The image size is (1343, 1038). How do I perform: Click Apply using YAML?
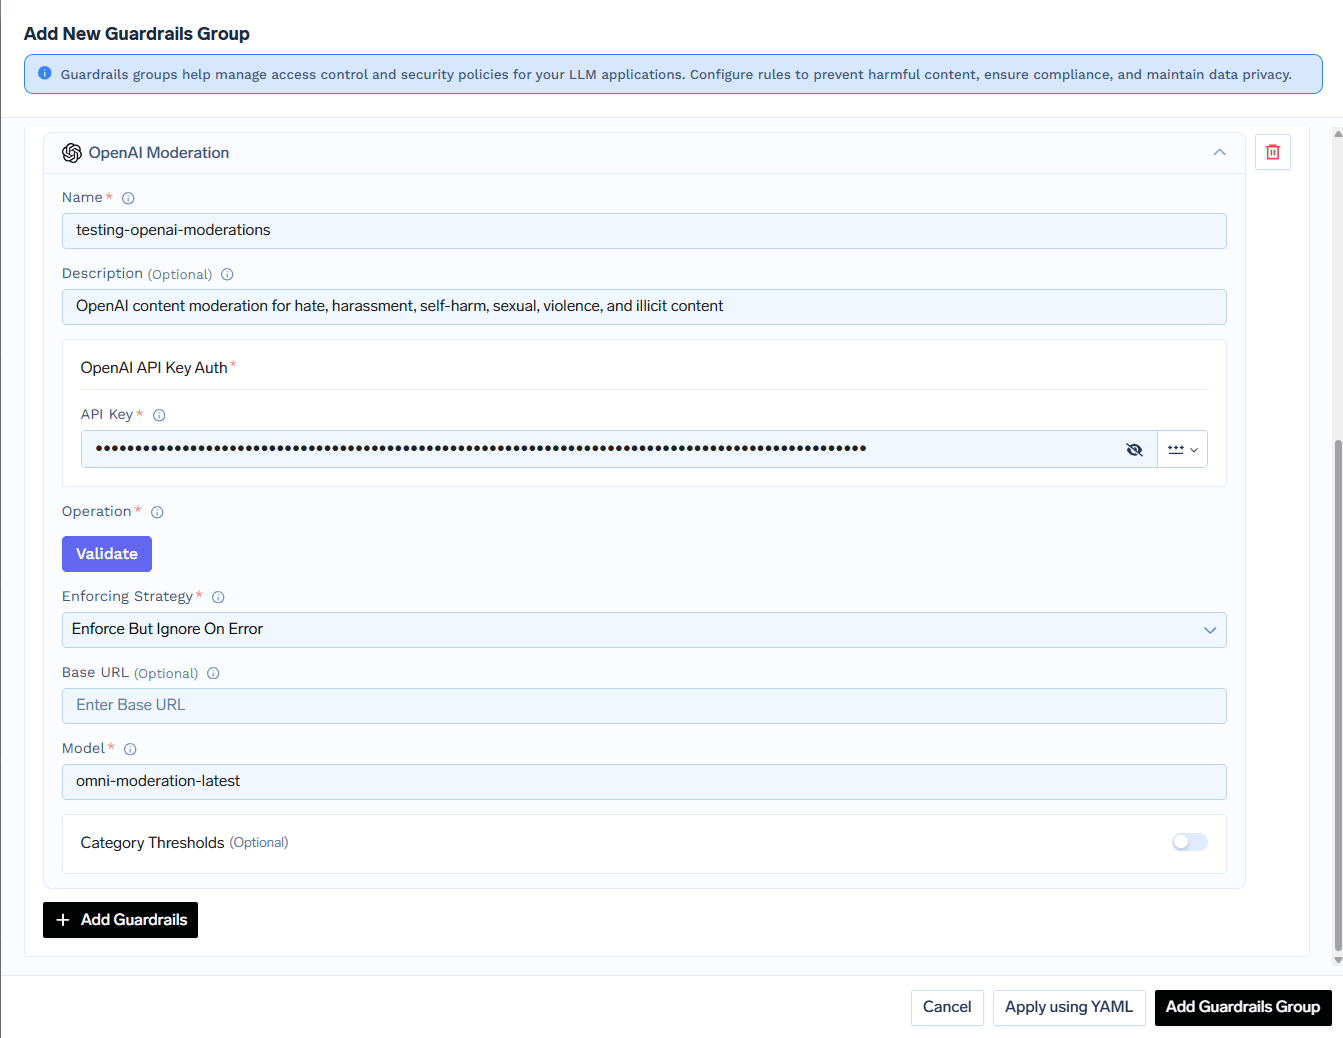[x=1069, y=1007]
